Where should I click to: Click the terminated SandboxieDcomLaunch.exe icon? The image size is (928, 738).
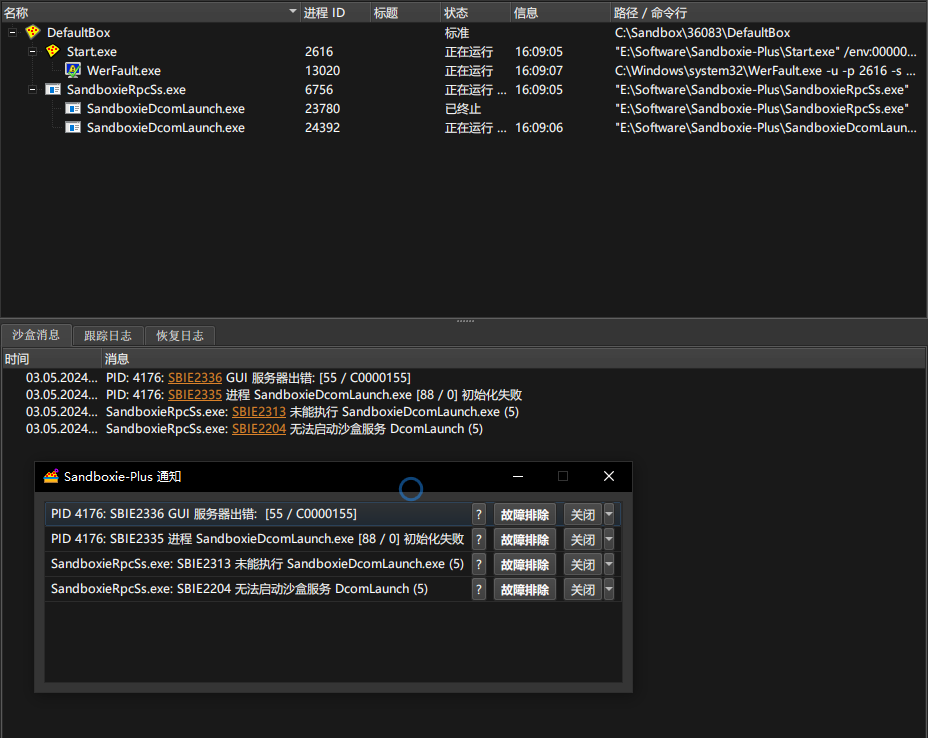73,109
